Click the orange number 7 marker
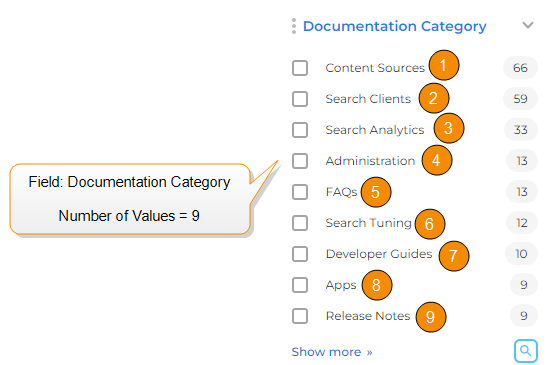Screen dimensions: 547x365 point(454,256)
